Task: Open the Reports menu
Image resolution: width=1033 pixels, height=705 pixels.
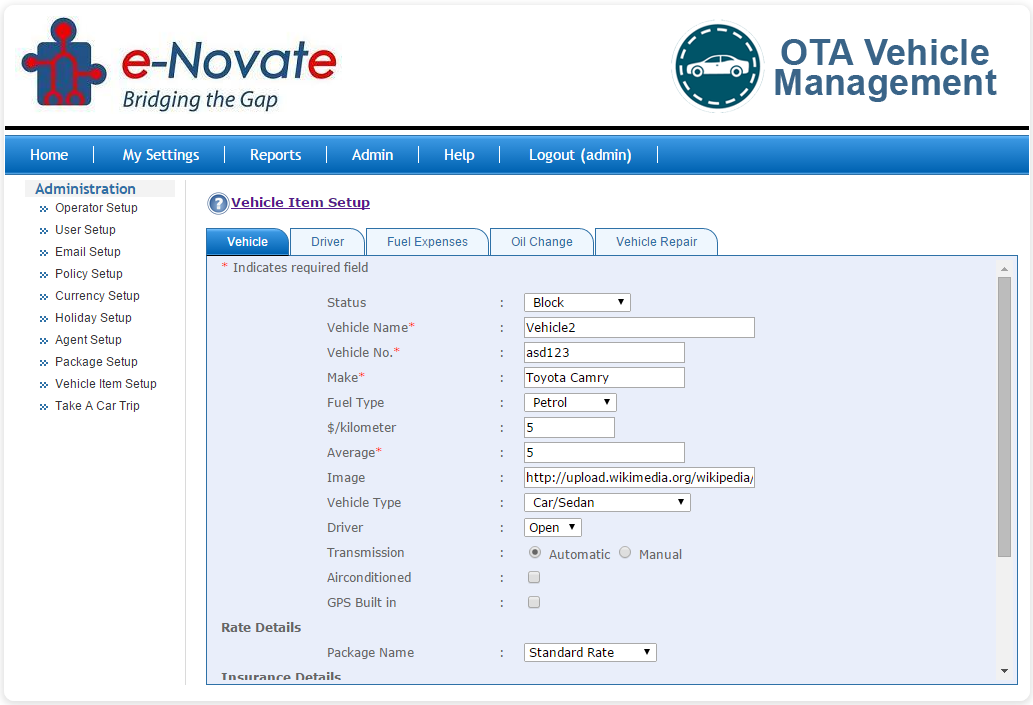Action: click(275, 154)
